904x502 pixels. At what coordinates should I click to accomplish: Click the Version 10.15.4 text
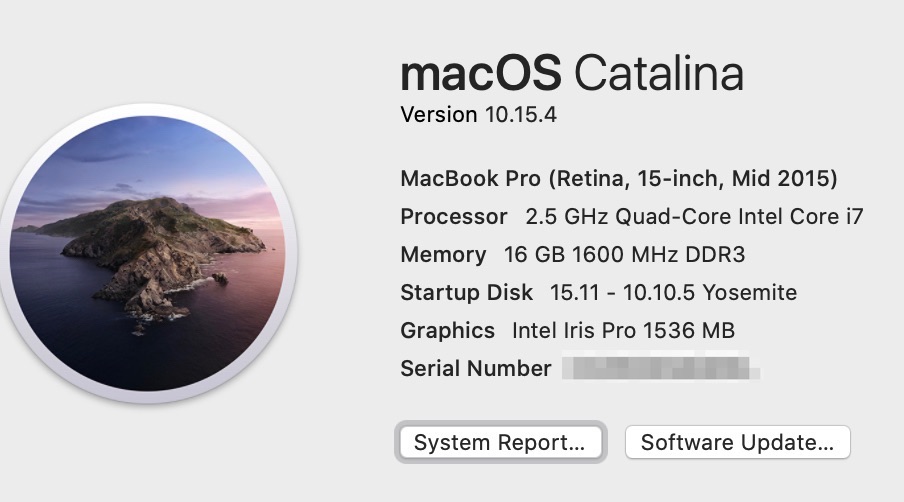tap(478, 115)
